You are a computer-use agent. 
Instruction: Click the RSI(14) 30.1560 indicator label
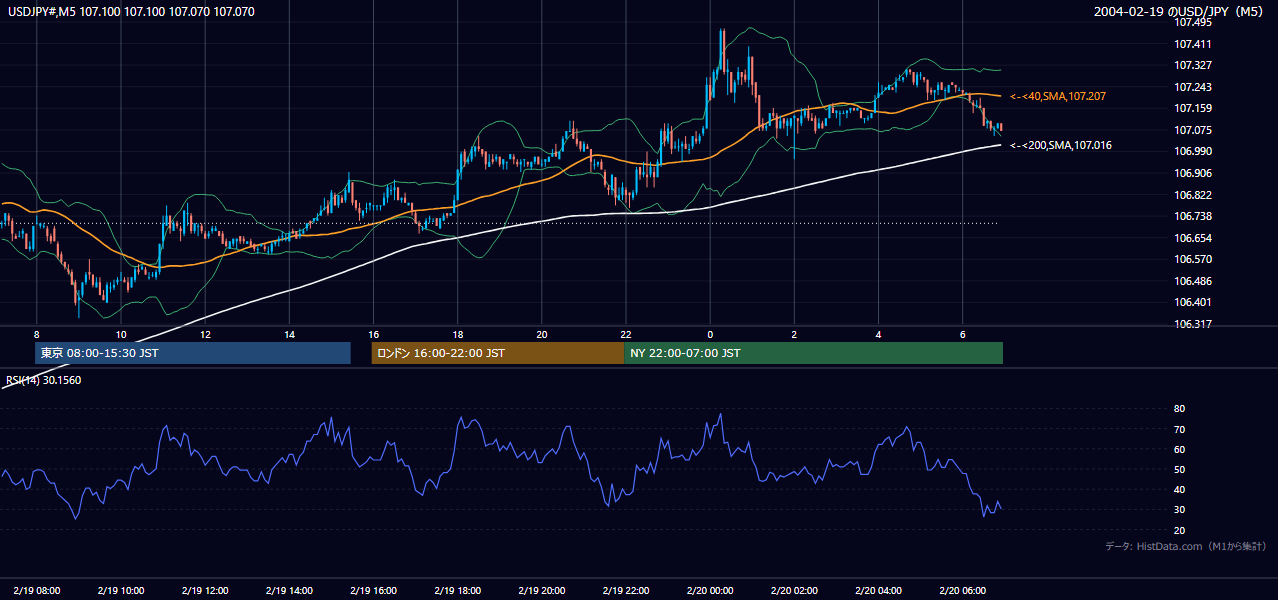point(44,380)
